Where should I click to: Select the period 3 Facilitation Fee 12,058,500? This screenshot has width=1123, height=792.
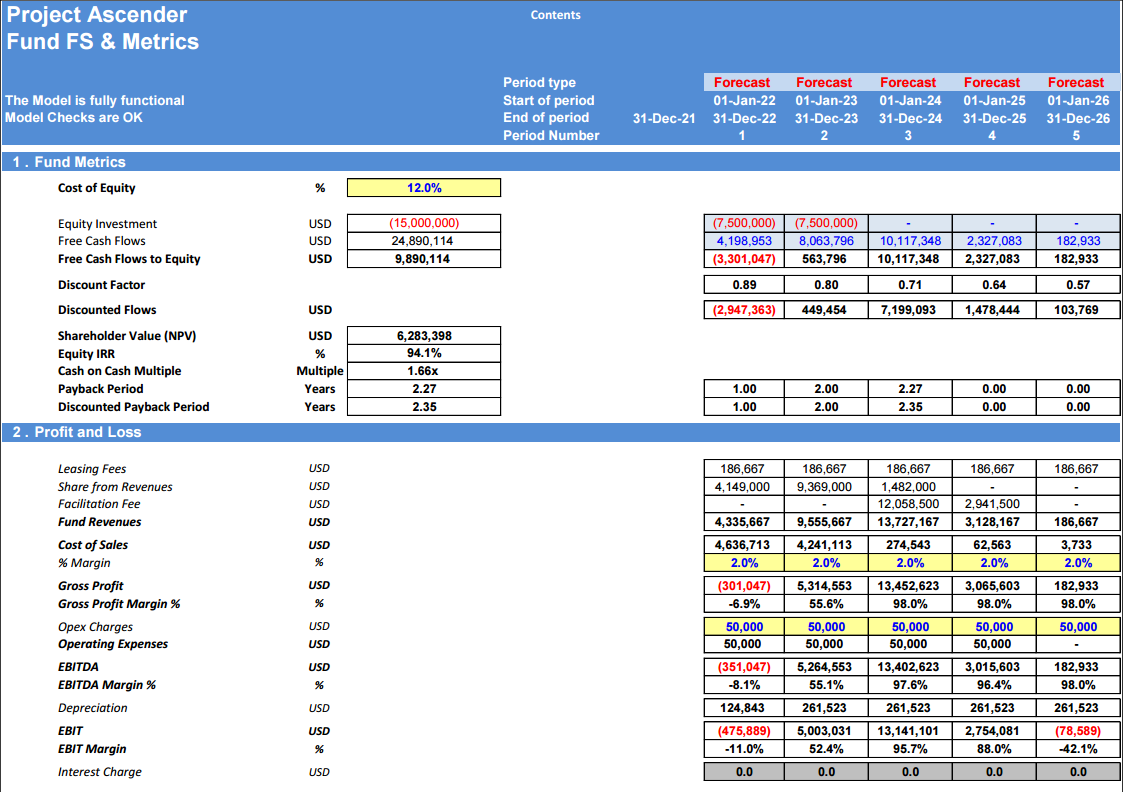910,504
